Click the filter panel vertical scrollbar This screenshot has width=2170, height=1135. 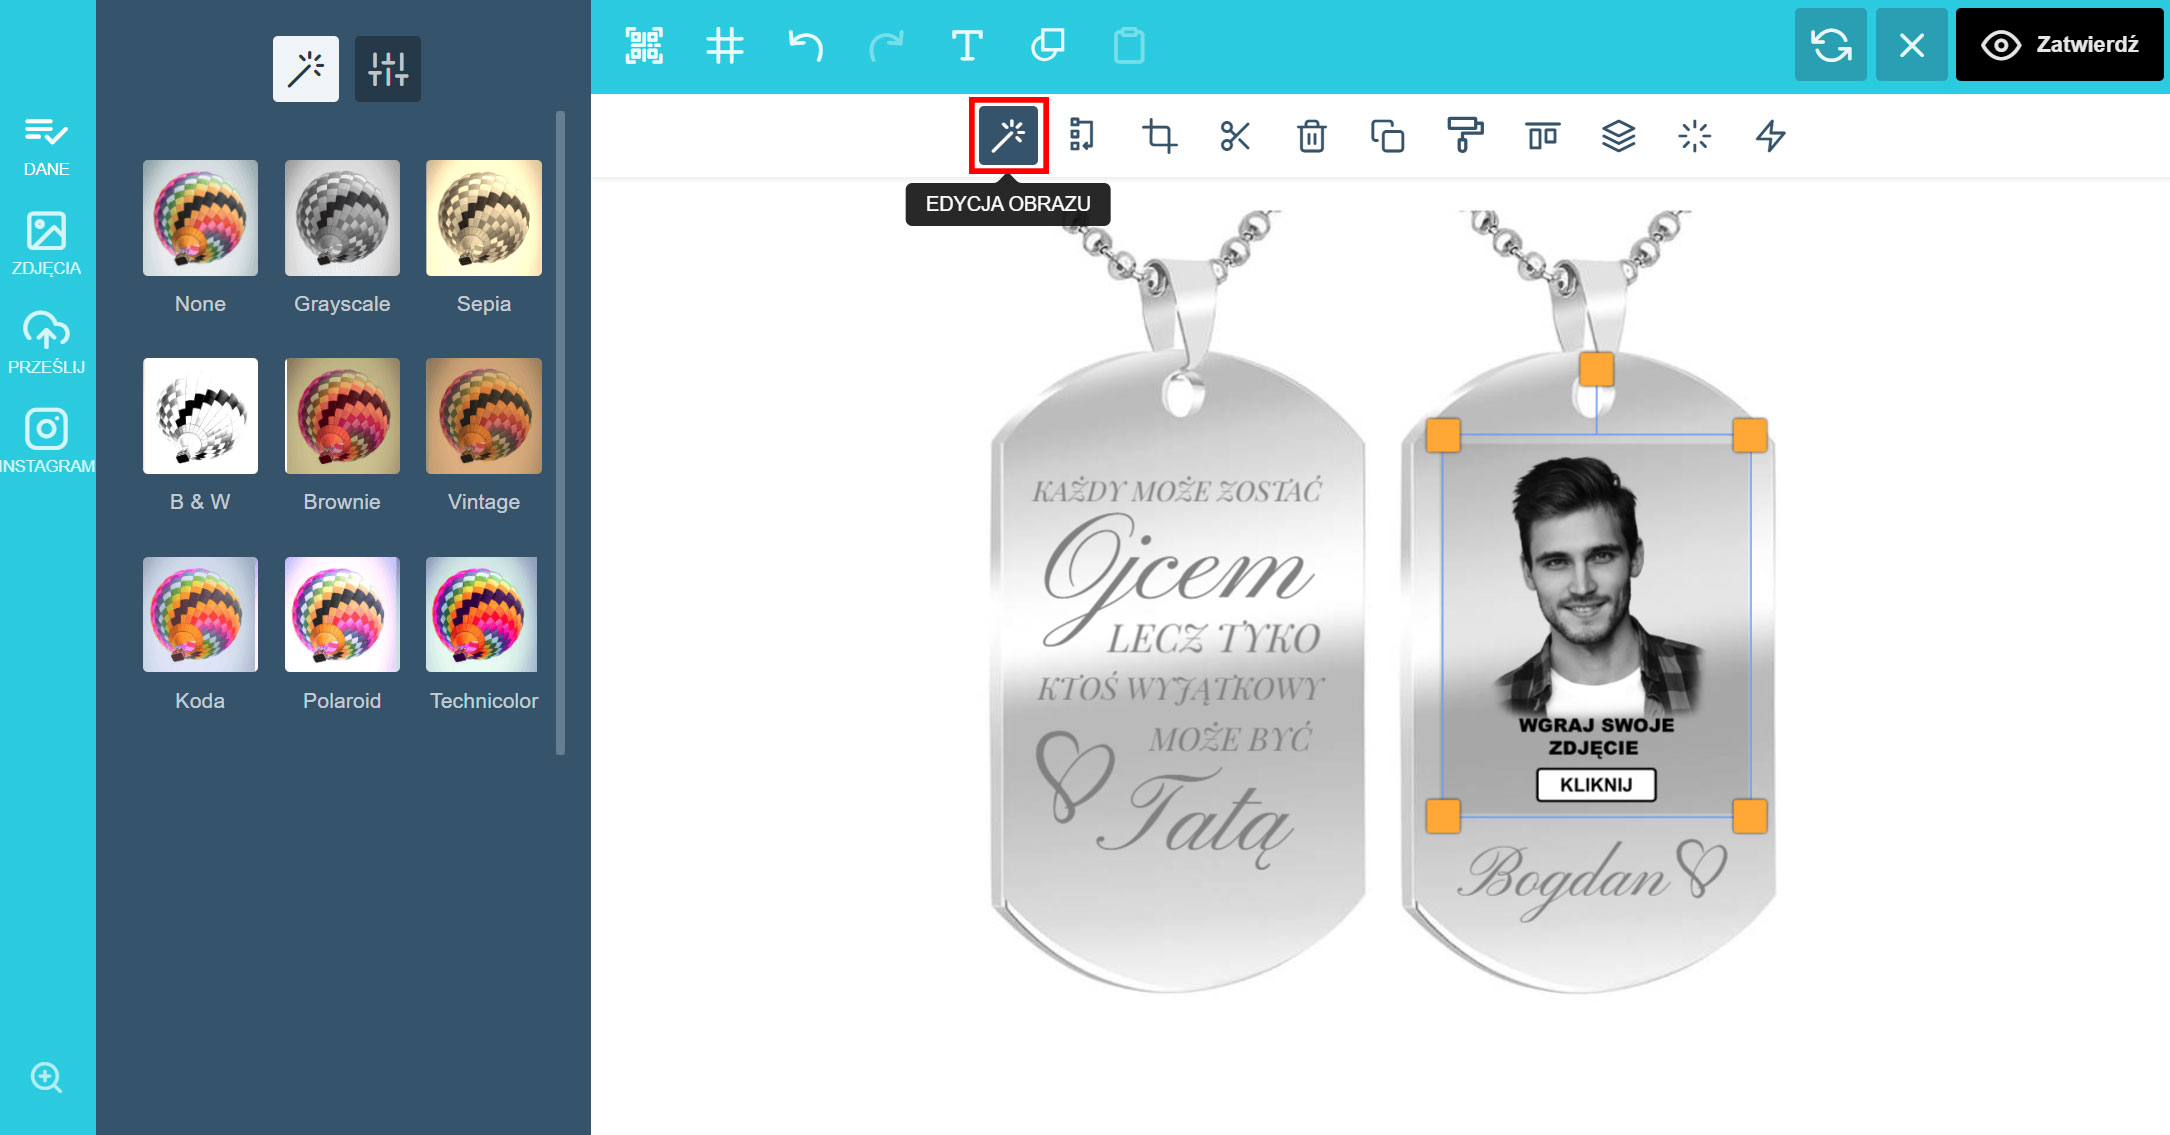(x=560, y=432)
